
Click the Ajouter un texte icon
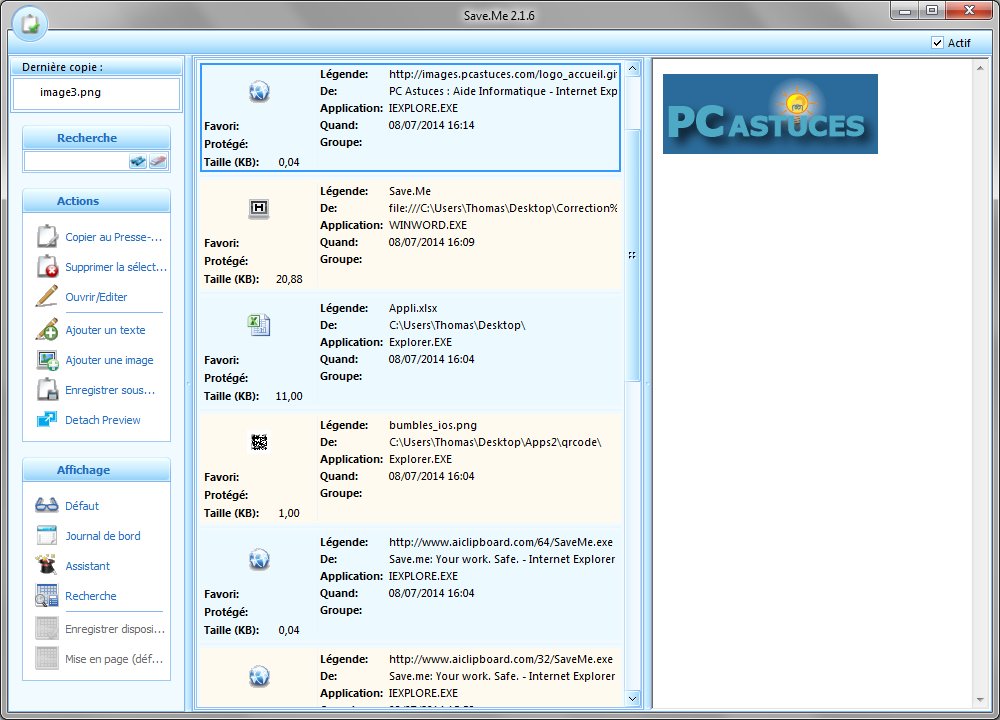47,330
